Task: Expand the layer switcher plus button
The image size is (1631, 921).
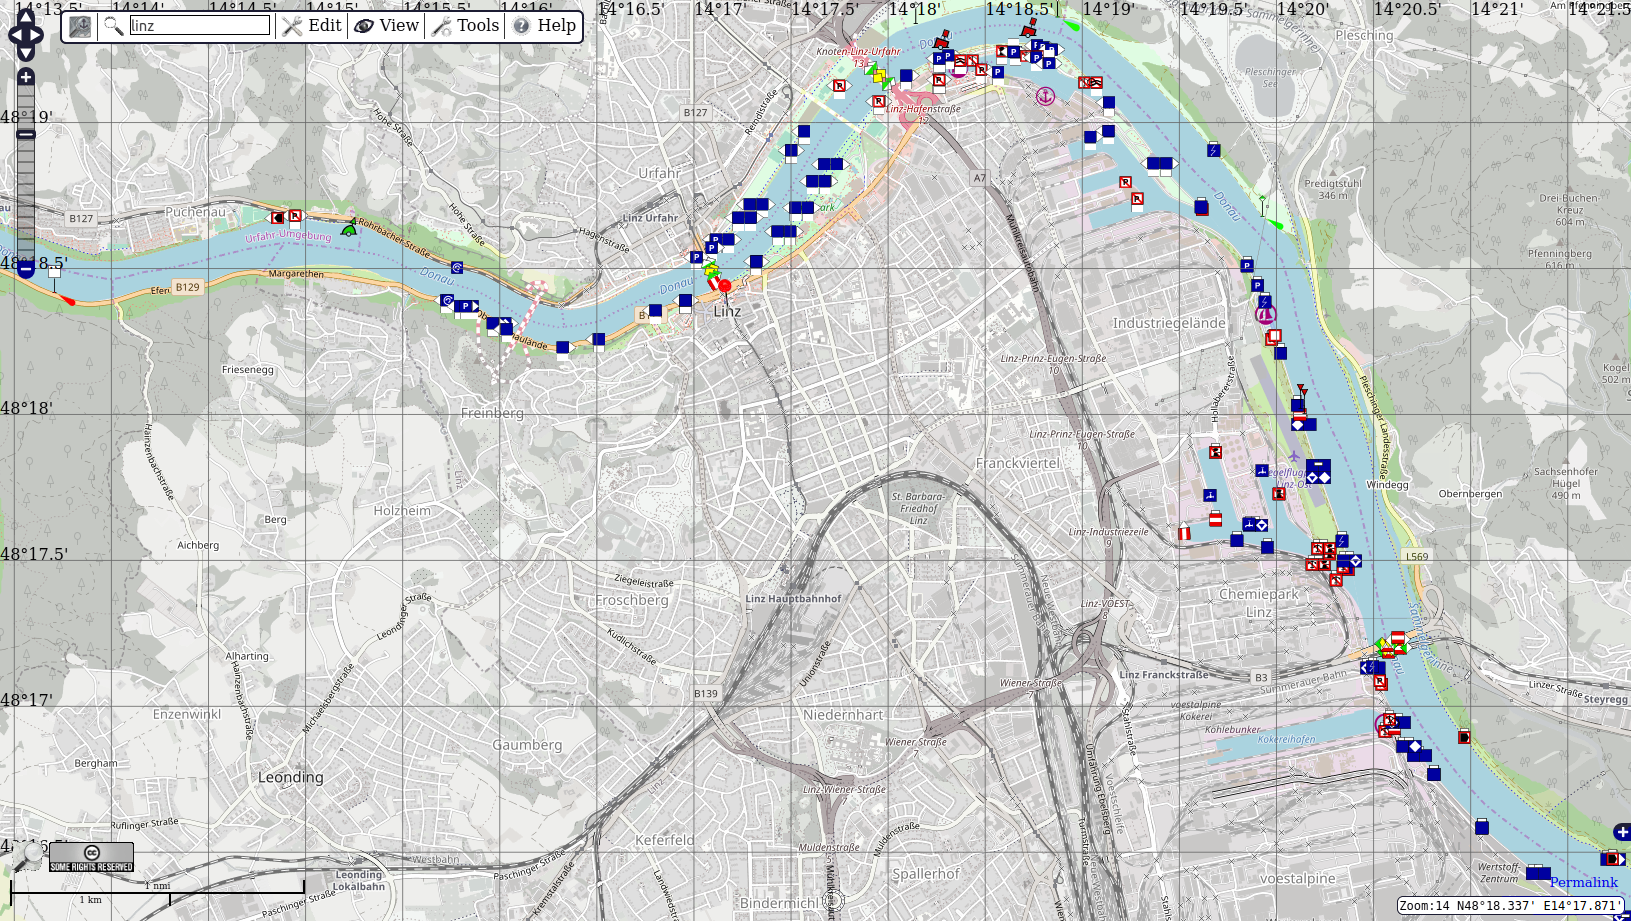Action: (1621, 832)
